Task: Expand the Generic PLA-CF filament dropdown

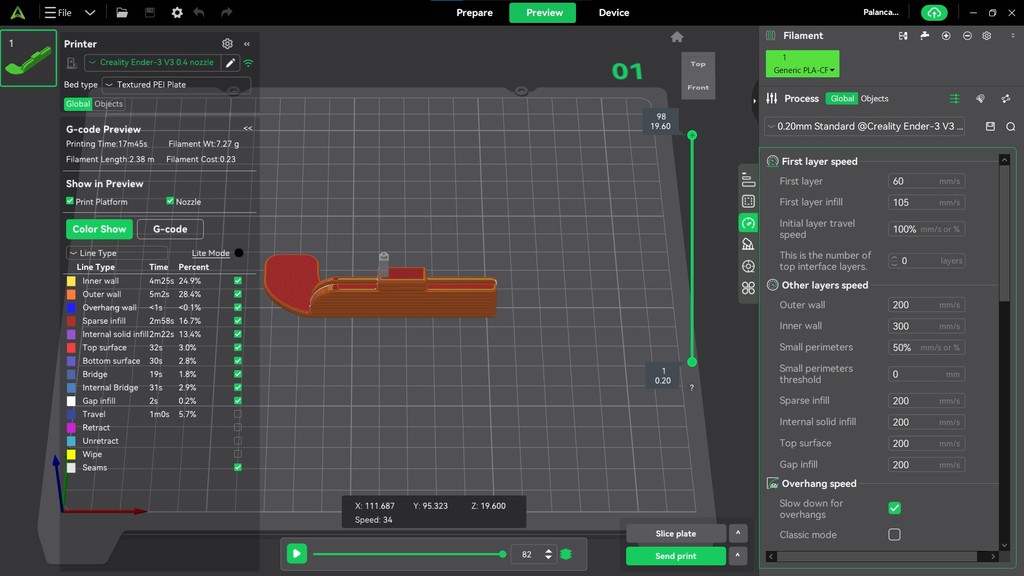Action: pos(803,65)
